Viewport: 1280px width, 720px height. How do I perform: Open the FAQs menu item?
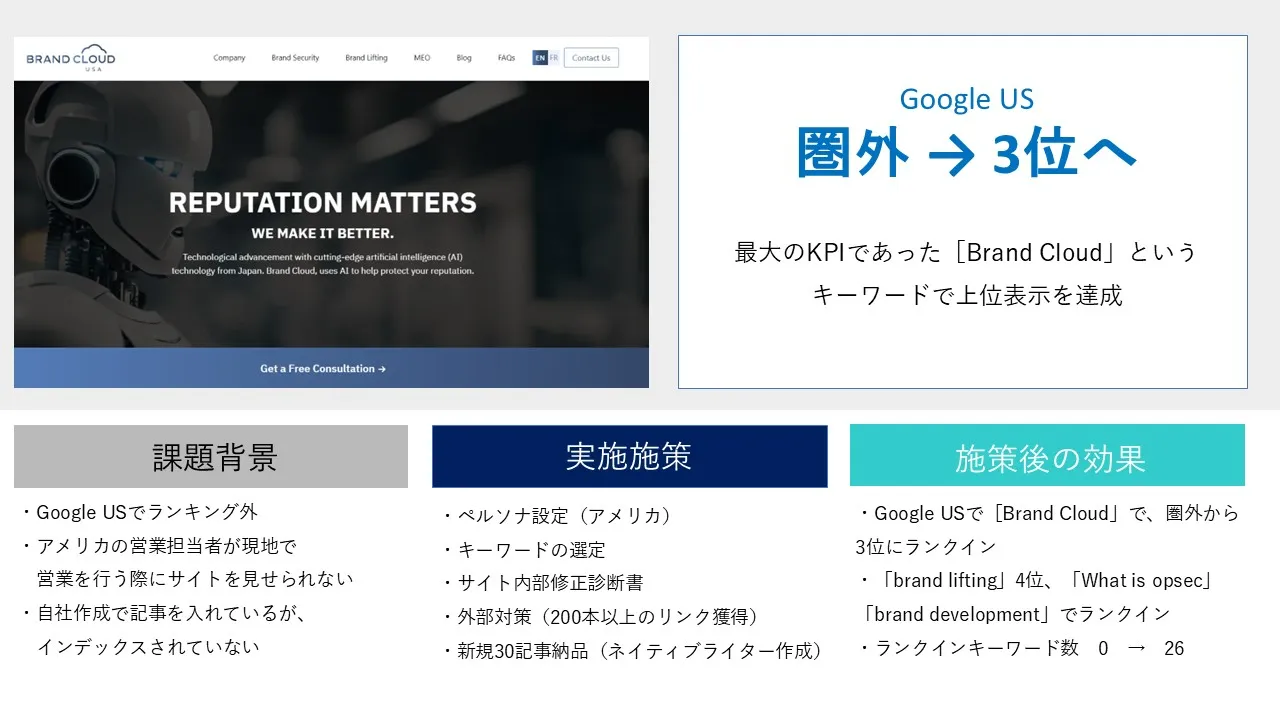[x=506, y=58]
